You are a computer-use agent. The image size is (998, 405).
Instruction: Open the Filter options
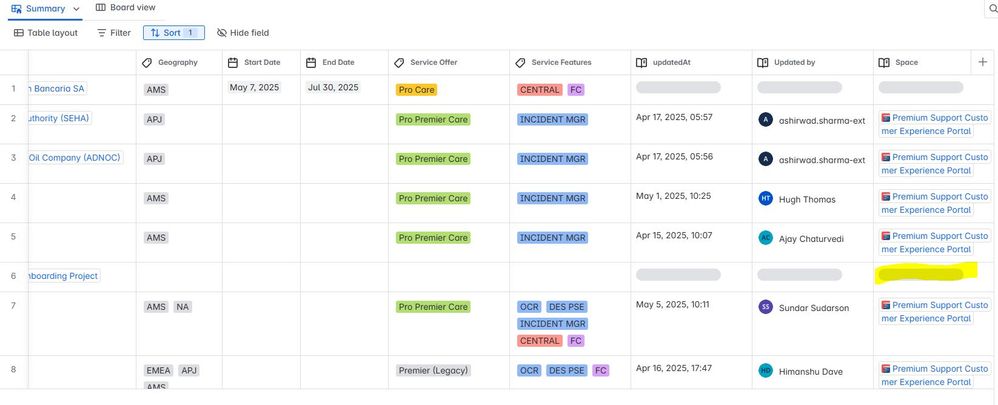[114, 32]
